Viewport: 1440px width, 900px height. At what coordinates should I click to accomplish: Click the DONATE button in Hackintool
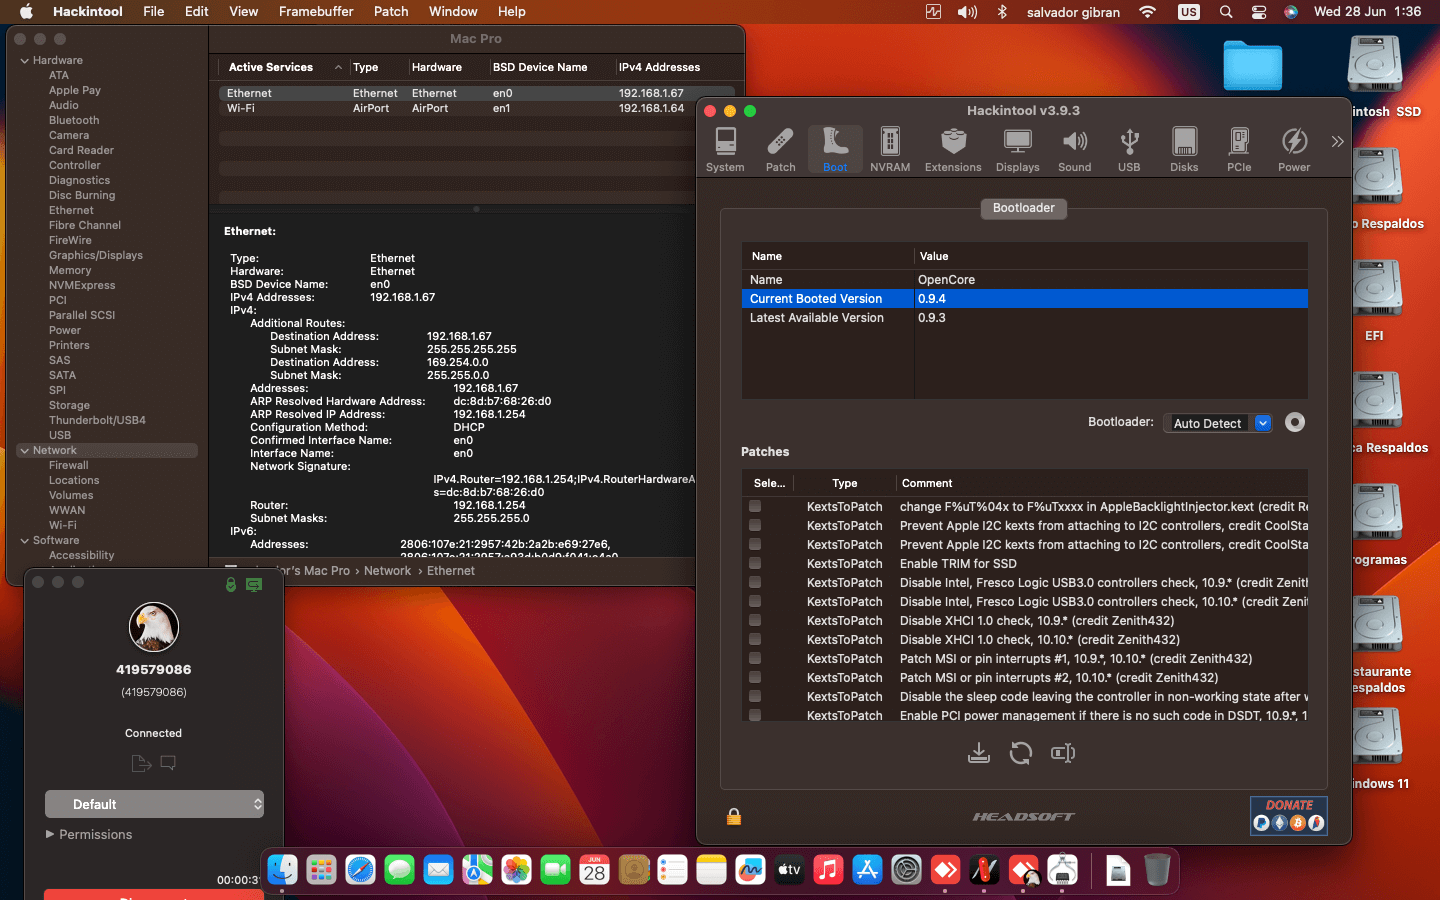coord(1289,815)
